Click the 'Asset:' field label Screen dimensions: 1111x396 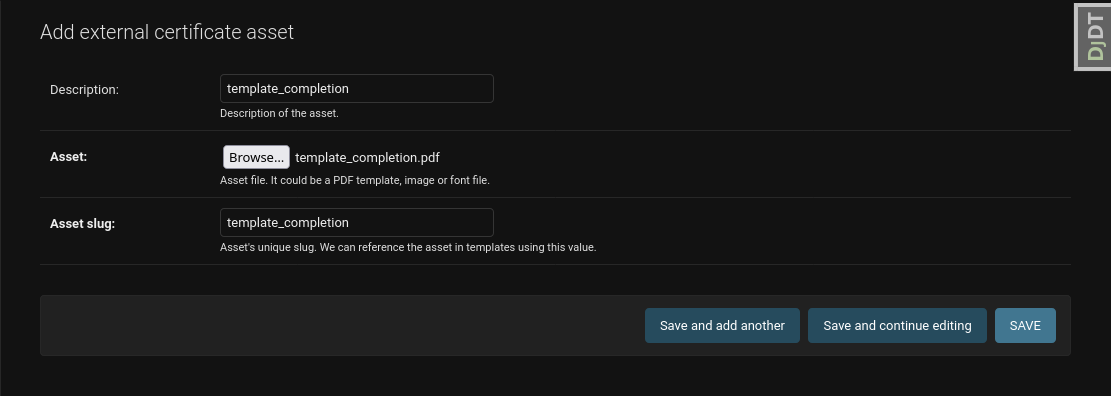tap(69, 157)
